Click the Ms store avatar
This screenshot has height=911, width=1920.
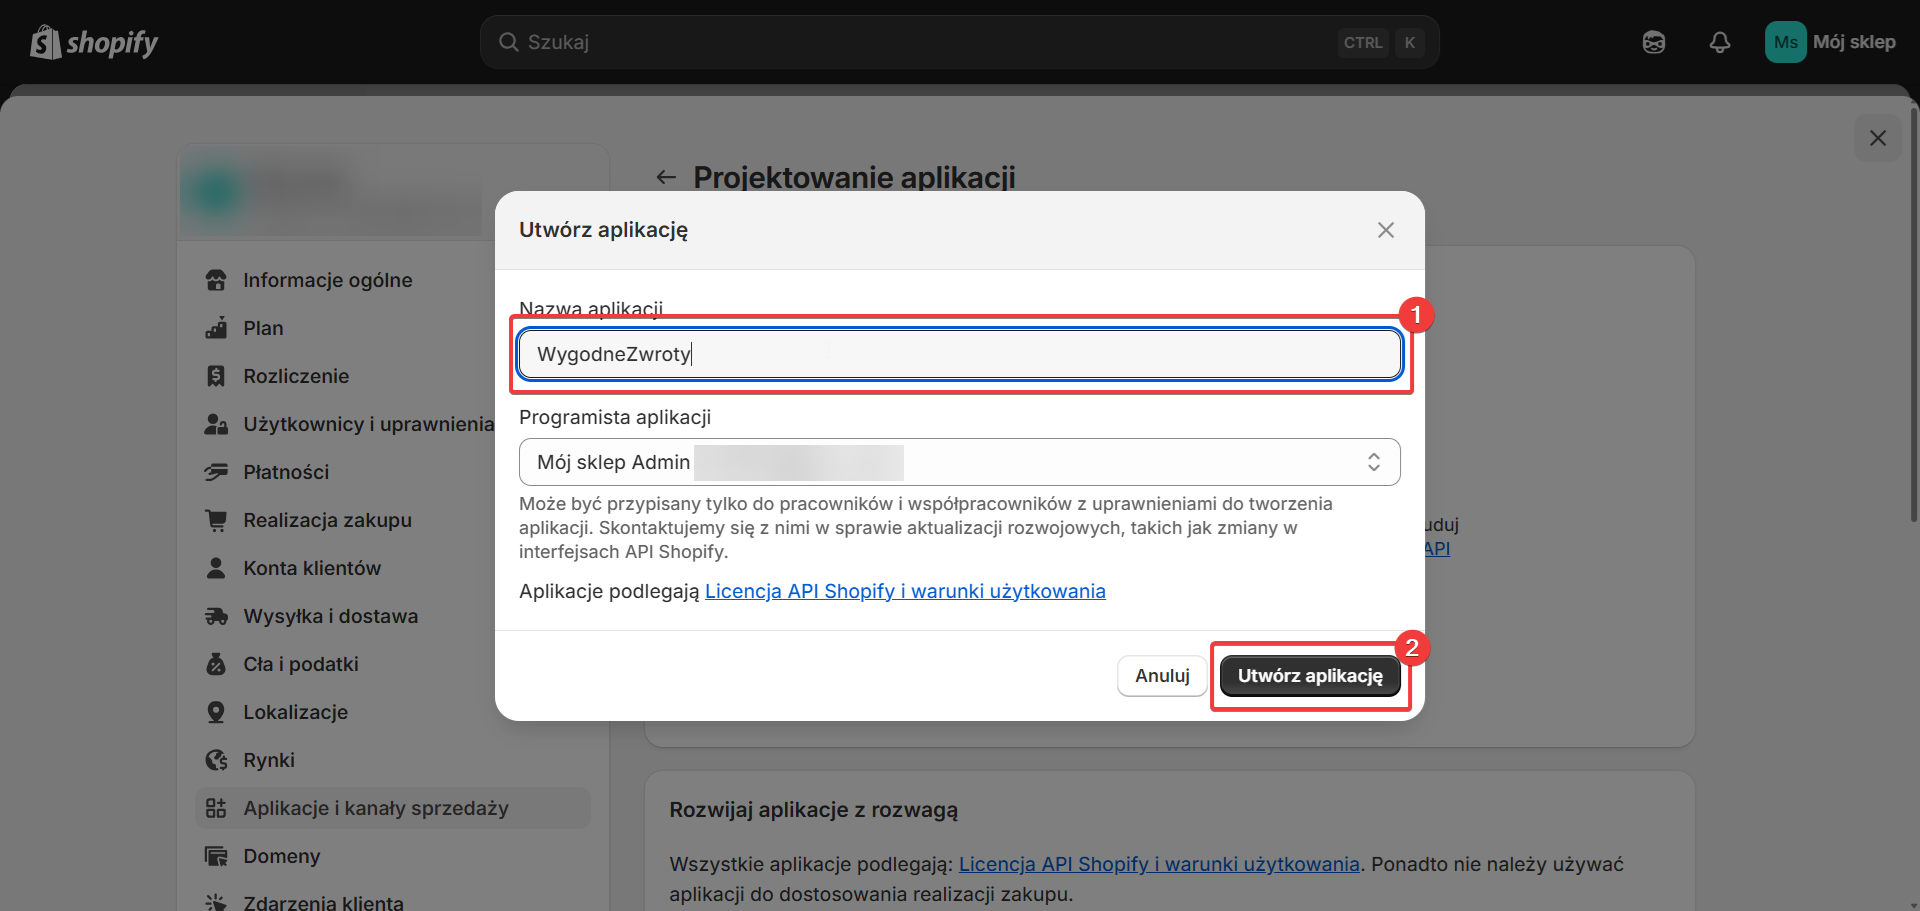pyautogui.click(x=1785, y=42)
